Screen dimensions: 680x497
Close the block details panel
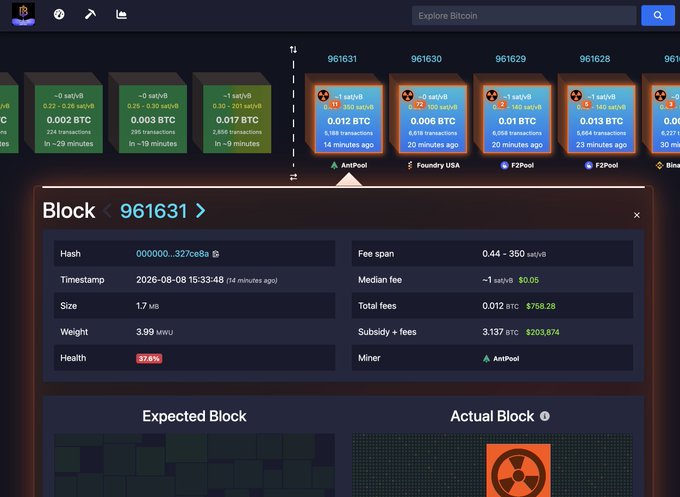pyautogui.click(x=637, y=215)
